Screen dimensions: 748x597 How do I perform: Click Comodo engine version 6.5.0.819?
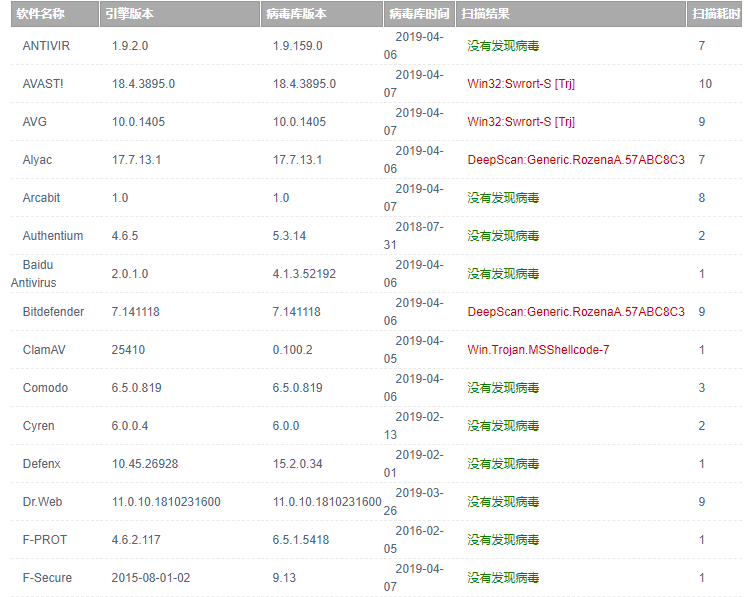click(136, 388)
